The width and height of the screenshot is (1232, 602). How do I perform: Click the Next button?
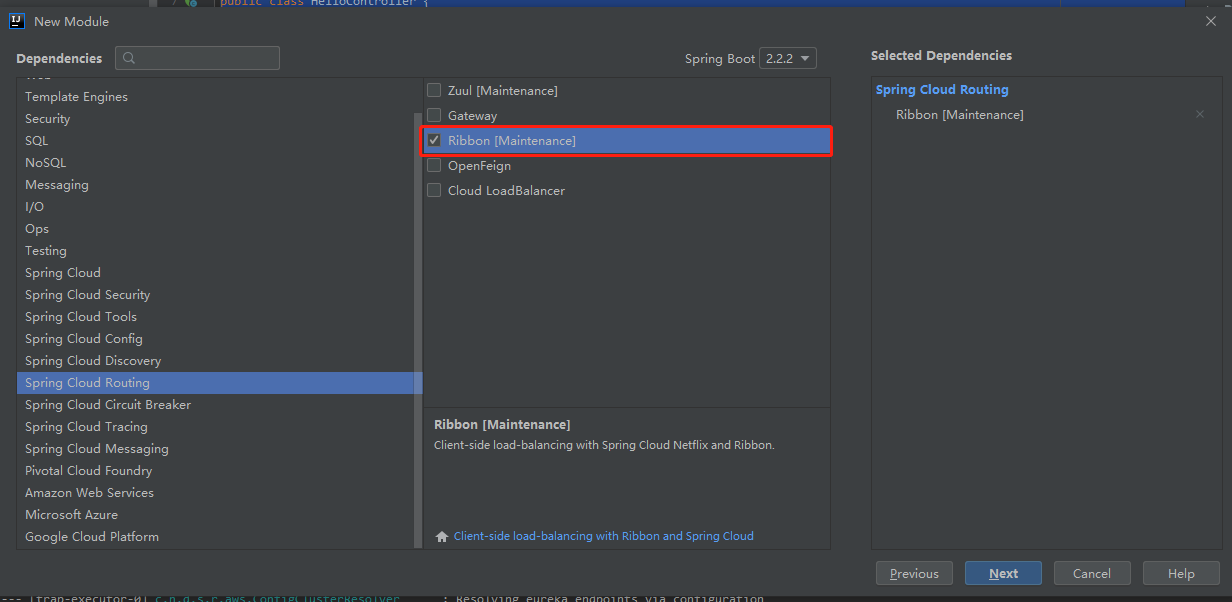click(x=1003, y=573)
